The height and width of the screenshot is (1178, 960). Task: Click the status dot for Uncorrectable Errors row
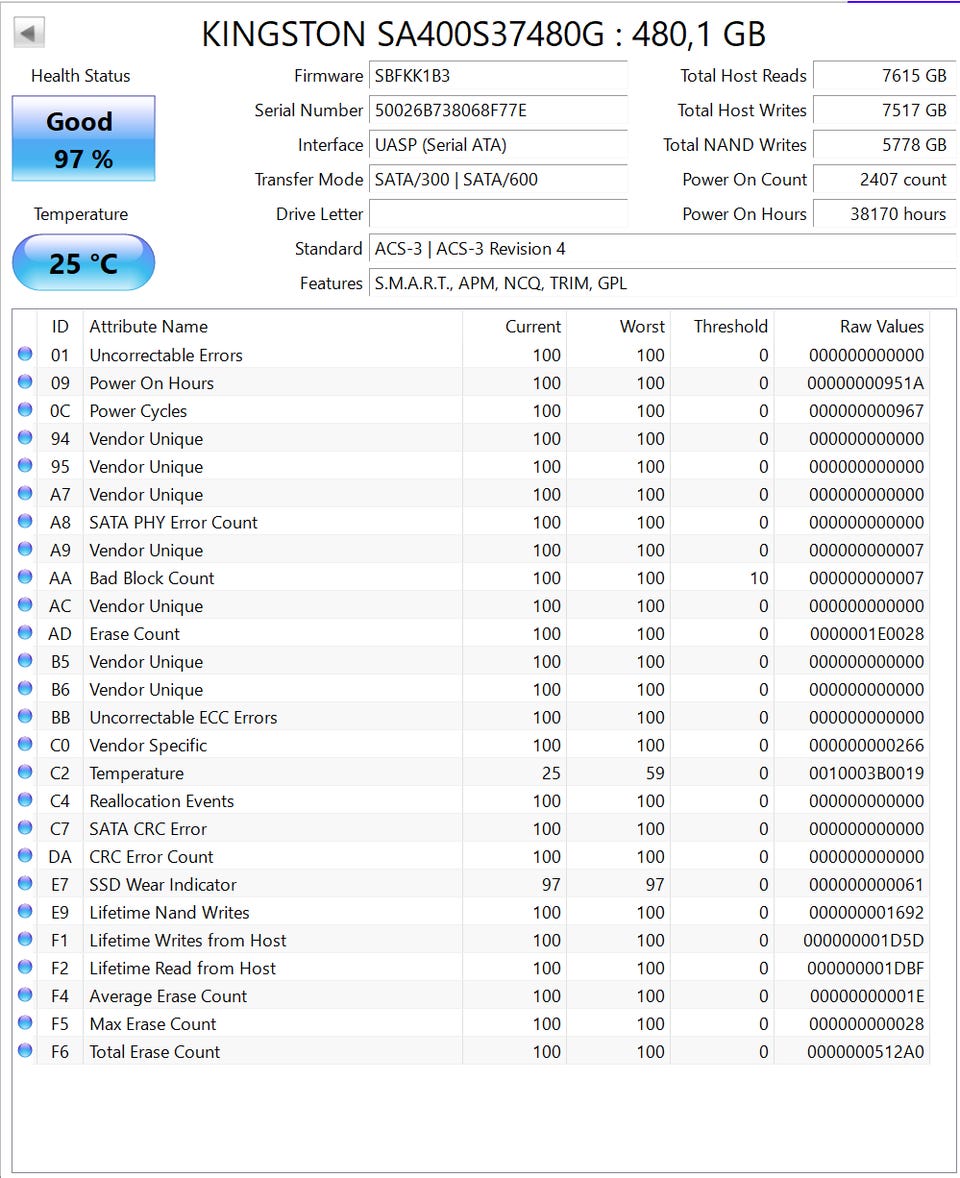coord(25,354)
